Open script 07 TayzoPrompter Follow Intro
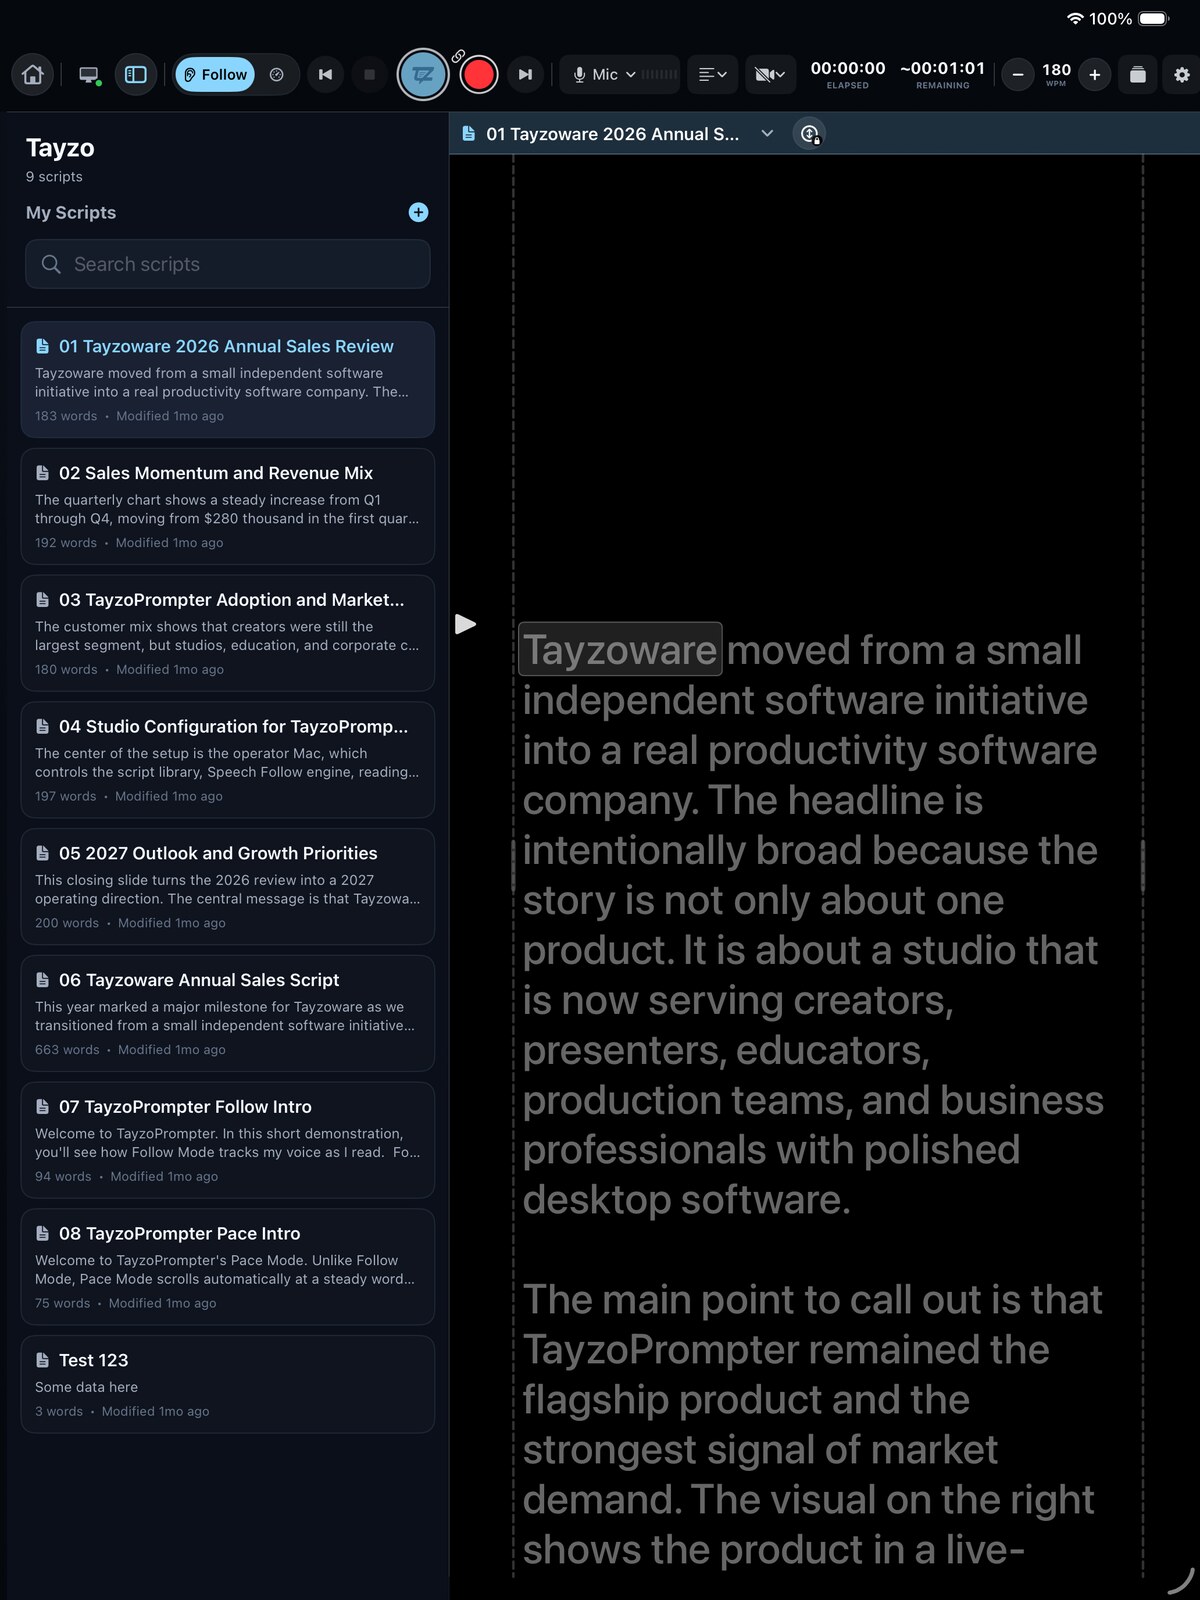This screenshot has width=1200, height=1600. click(228, 1140)
